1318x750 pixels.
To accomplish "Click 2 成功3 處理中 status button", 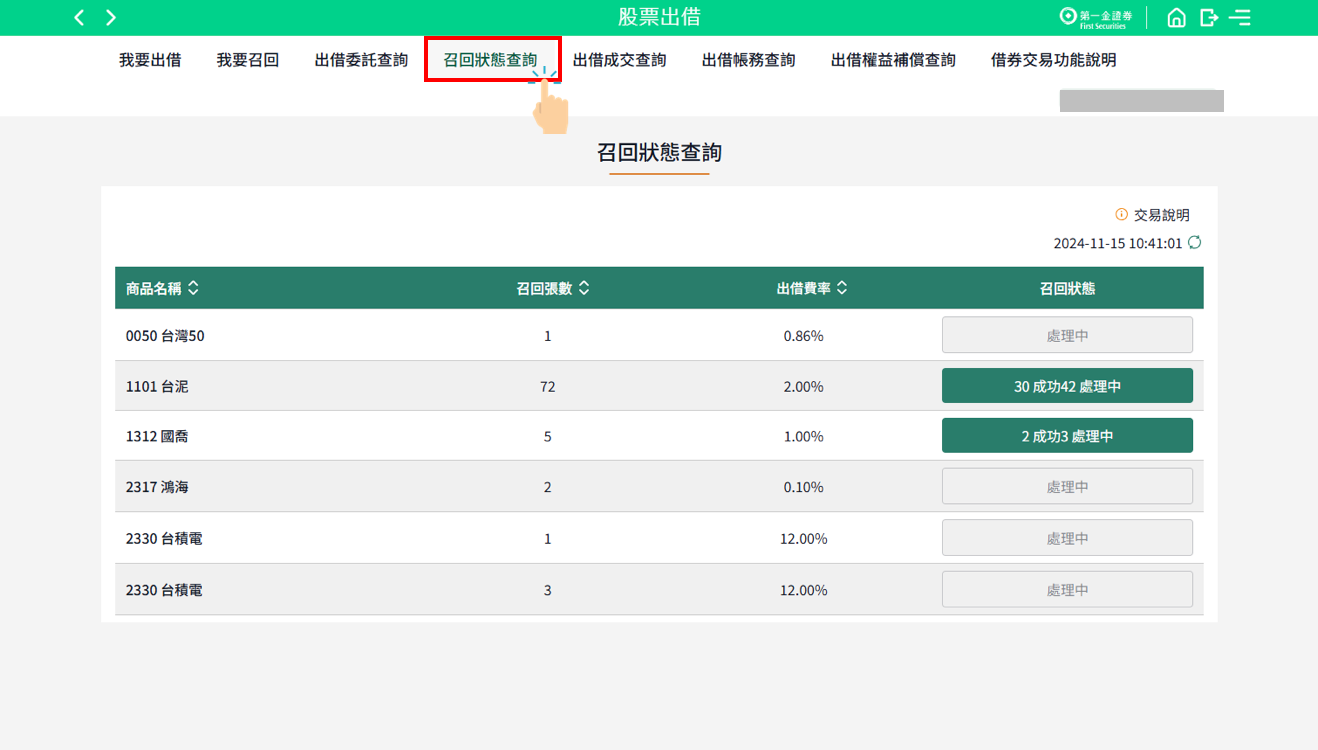I will (1067, 436).
